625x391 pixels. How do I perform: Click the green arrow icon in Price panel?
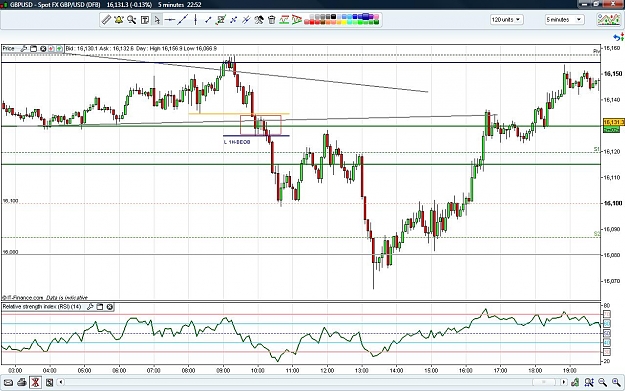pyautogui.click(x=59, y=49)
